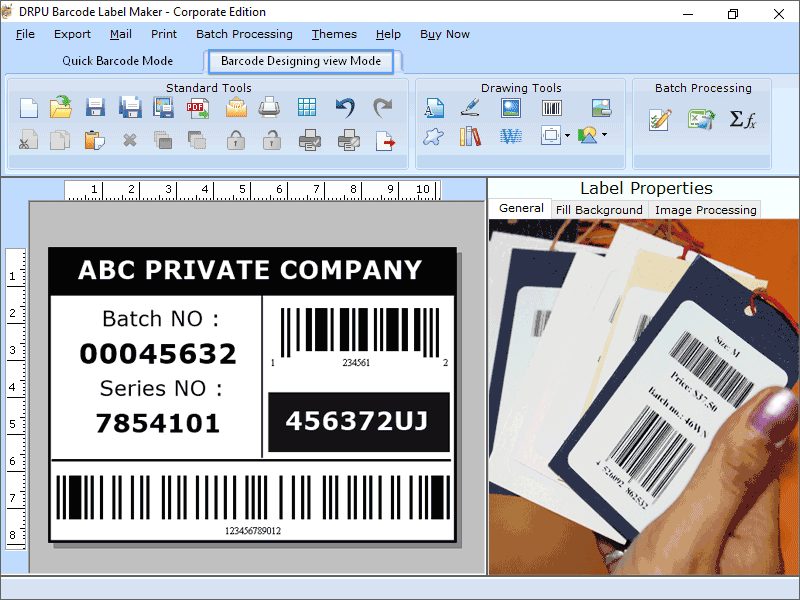The image size is (800, 600).
Task: Switch to Quick Barcode Mode
Action: tap(117, 61)
